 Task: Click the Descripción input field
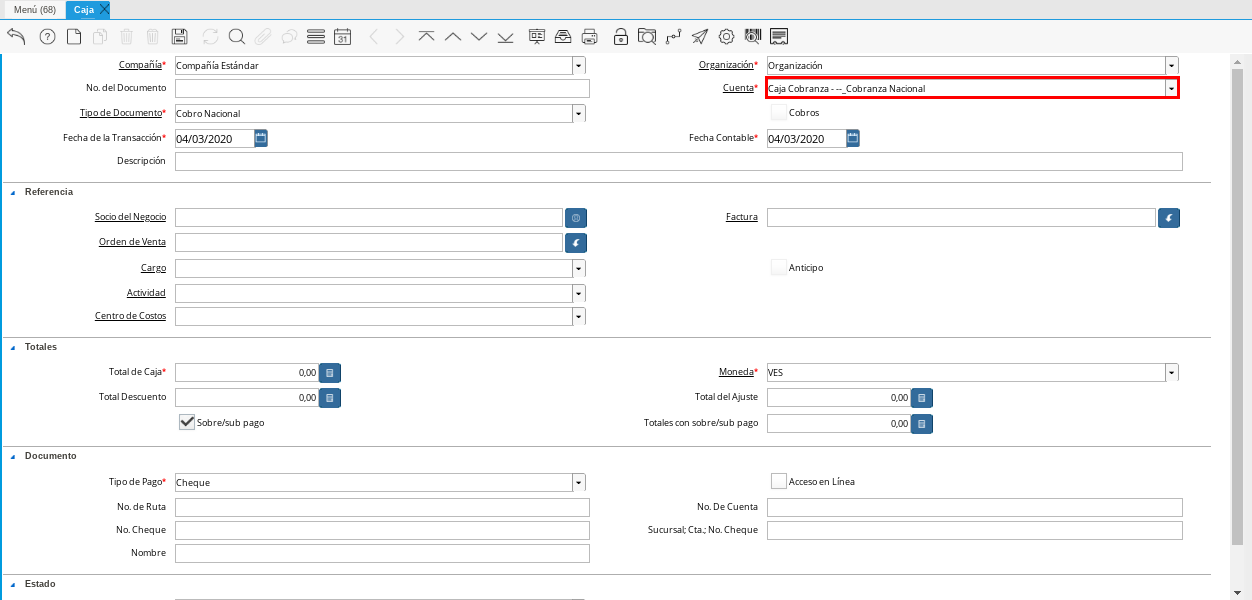point(678,162)
